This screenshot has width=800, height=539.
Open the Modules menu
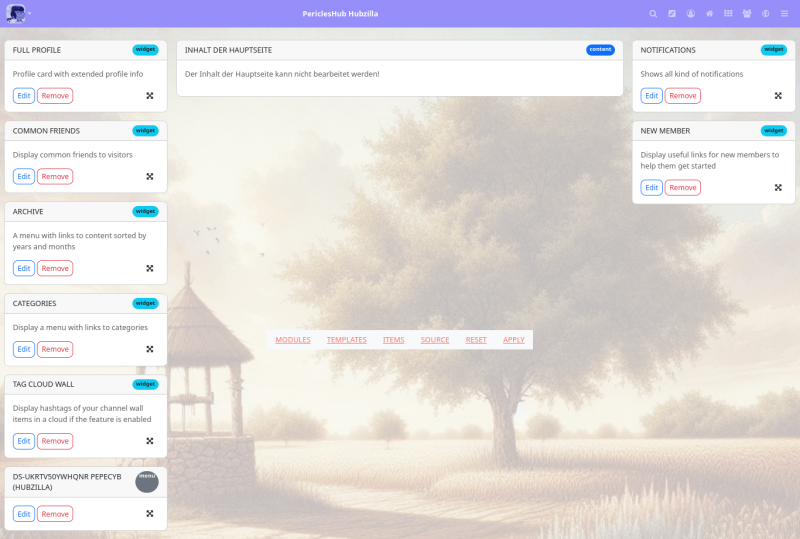[293, 340]
